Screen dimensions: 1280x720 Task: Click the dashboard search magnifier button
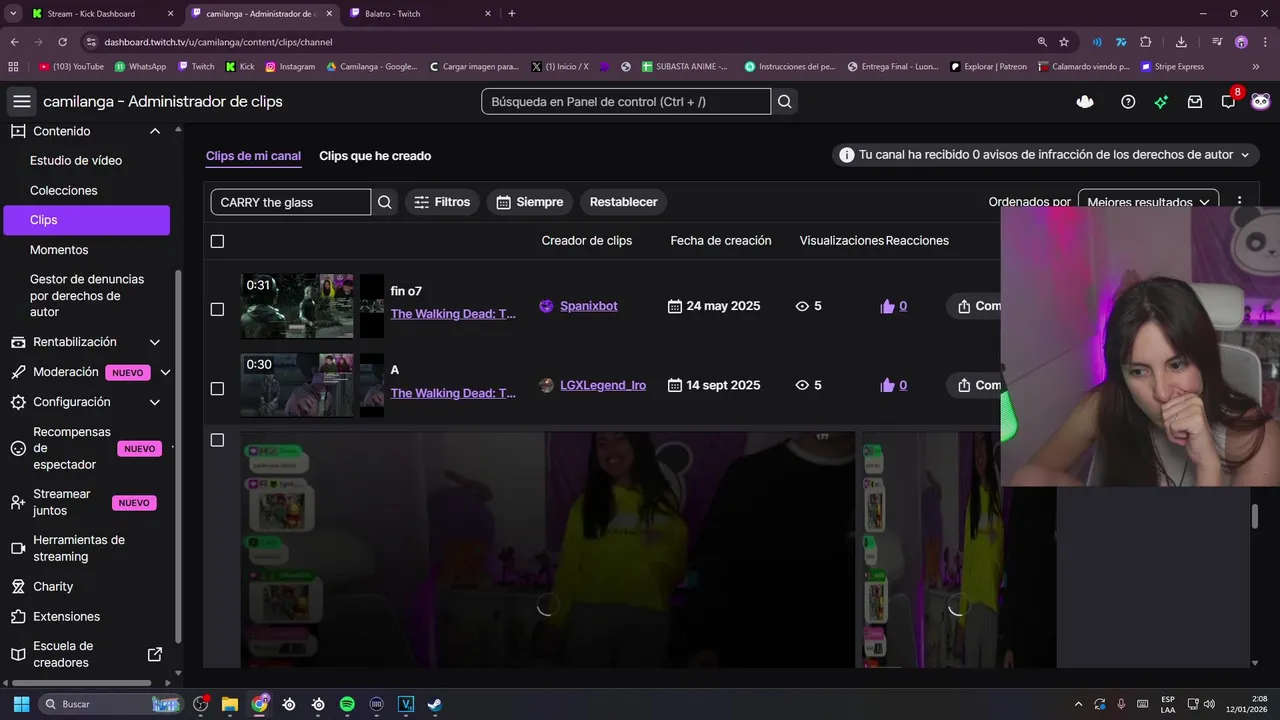point(785,101)
